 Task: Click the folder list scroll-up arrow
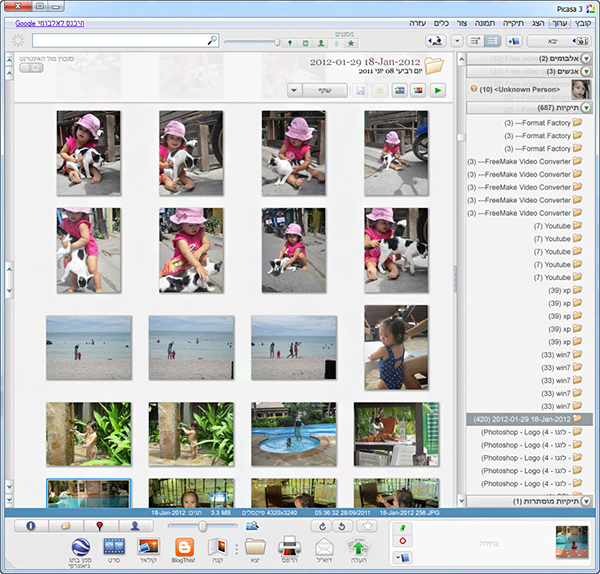(x=461, y=59)
